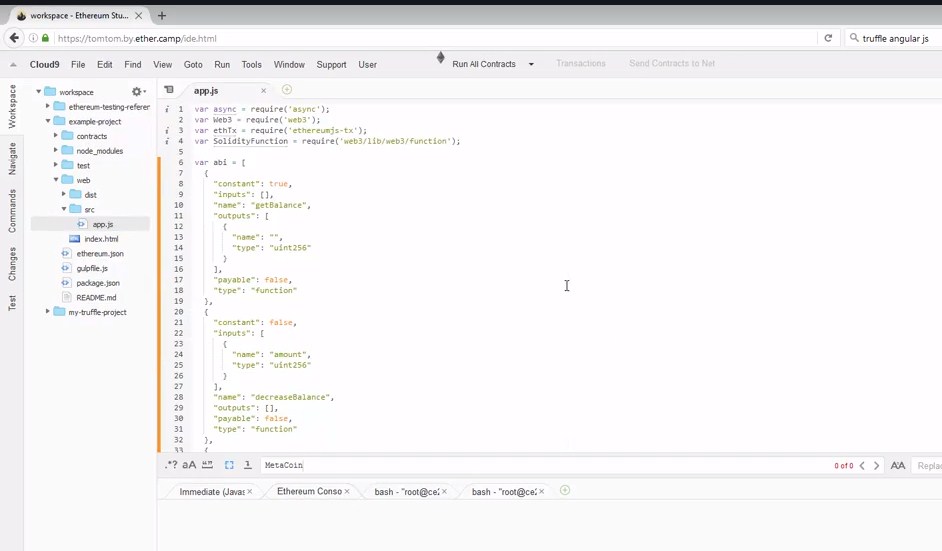Collapse the example-project folder
Screen dimensions: 942x551
tap(47, 121)
